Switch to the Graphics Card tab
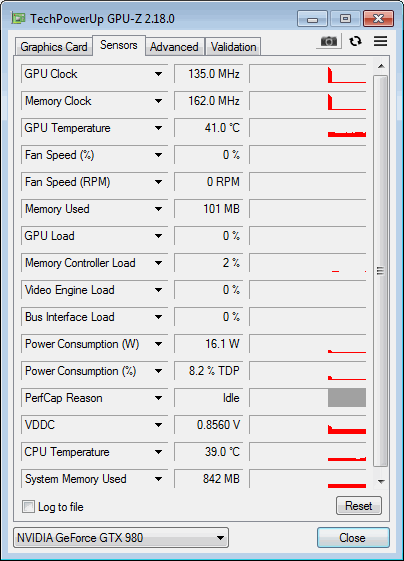This screenshot has height=561, width=404. (54, 47)
